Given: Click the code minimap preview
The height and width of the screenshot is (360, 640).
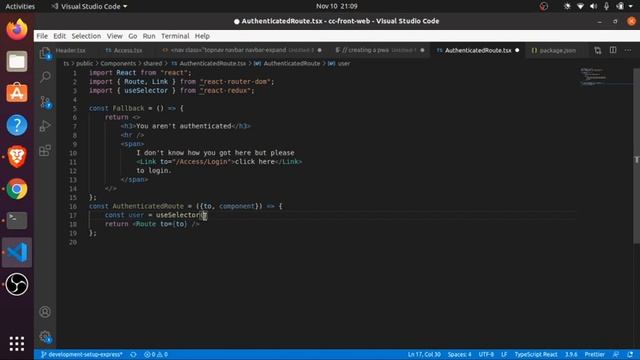Looking at the screenshot, I should point(593,76).
